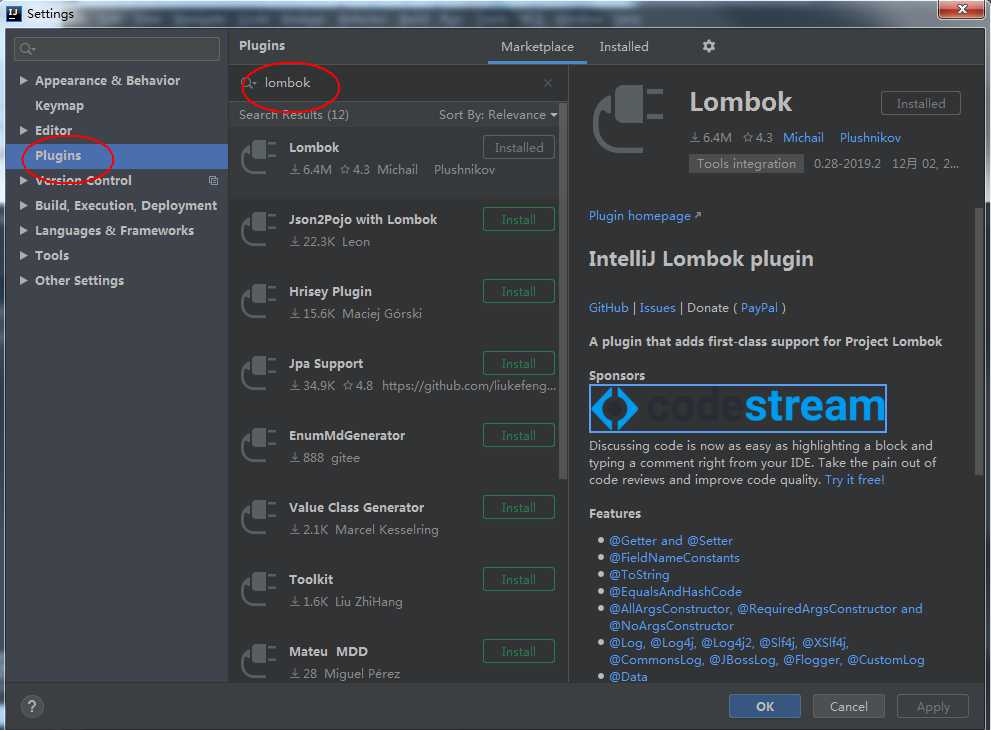Click OK to confirm settings
The height and width of the screenshot is (730, 991).
(765, 706)
